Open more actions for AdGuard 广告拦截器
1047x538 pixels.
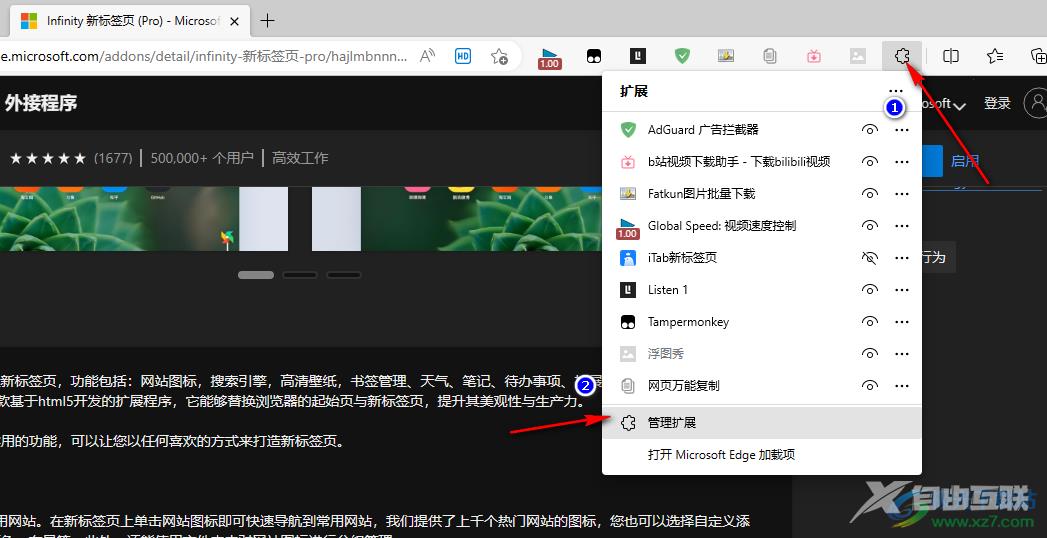(x=901, y=129)
